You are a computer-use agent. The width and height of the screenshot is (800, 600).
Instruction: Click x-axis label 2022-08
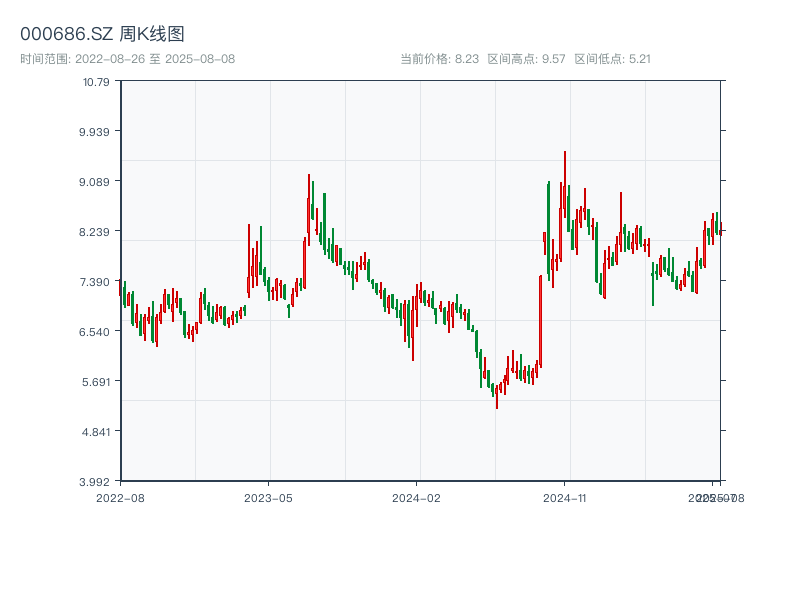(x=120, y=498)
